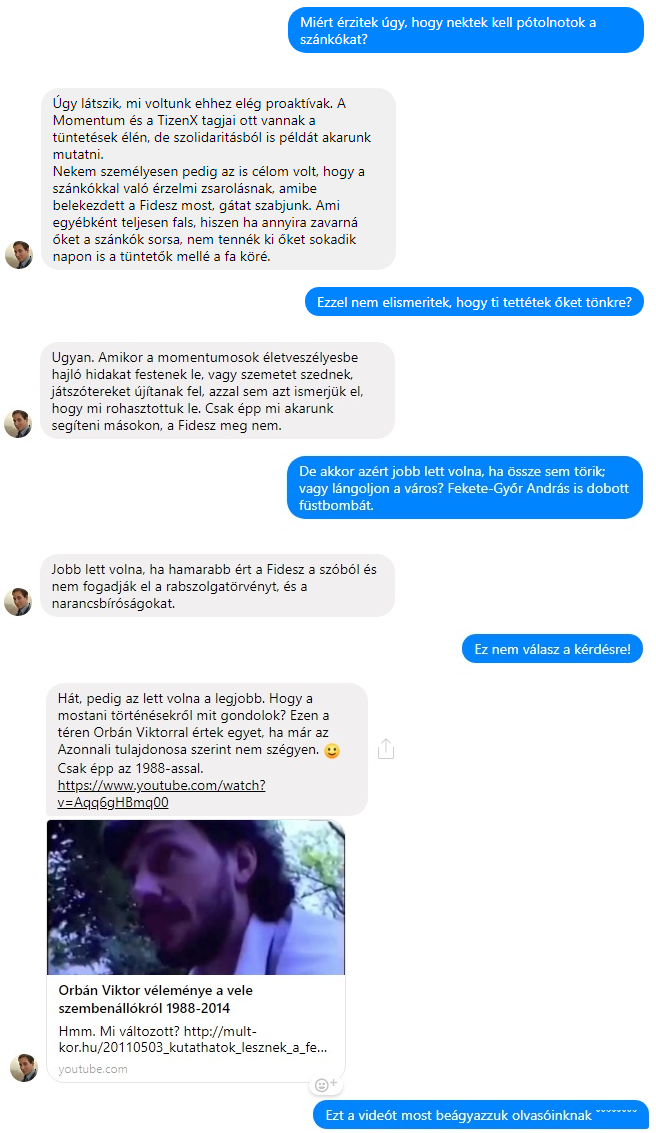This screenshot has width=656, height=1133.
Task: Click sender avatar beside the 'Ugyan. Amikor' message
Action: pos(19,424)
